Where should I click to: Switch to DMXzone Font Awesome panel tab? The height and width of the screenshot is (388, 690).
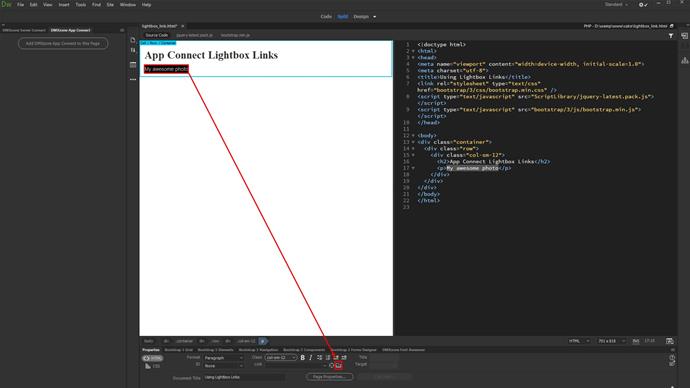tap(404, 350)
